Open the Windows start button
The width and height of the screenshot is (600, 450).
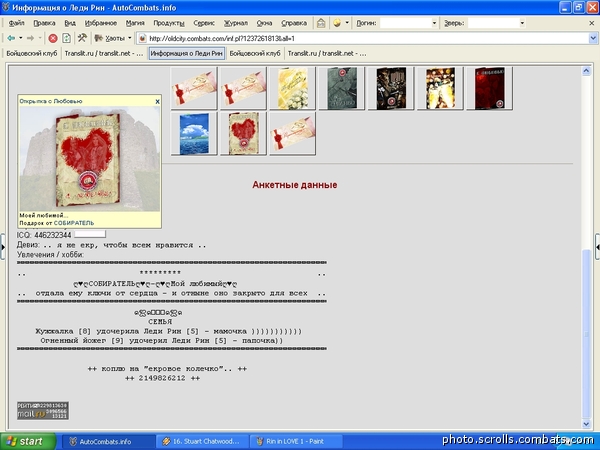[x=28, y=441]
